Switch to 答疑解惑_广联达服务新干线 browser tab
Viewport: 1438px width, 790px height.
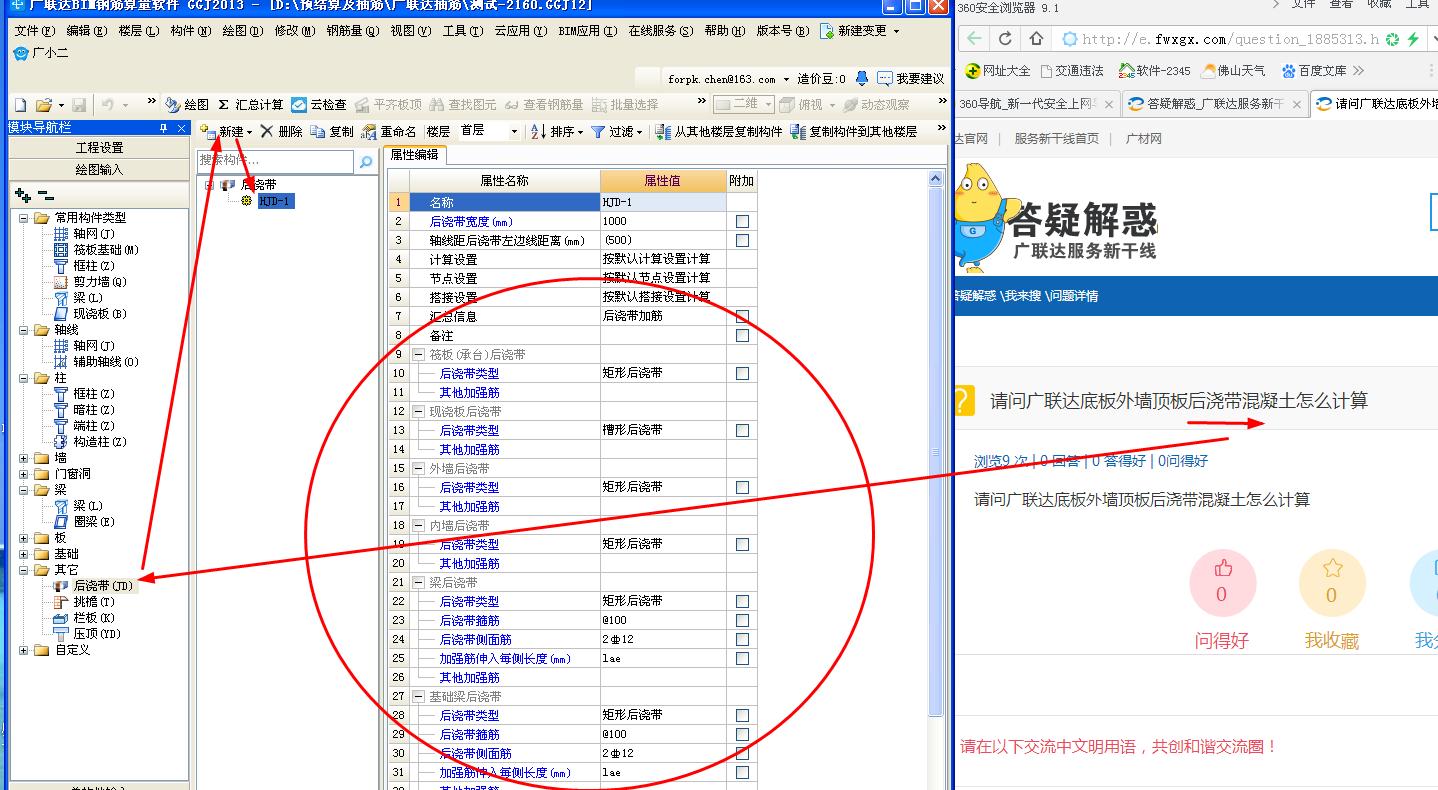click(1213, 103)
